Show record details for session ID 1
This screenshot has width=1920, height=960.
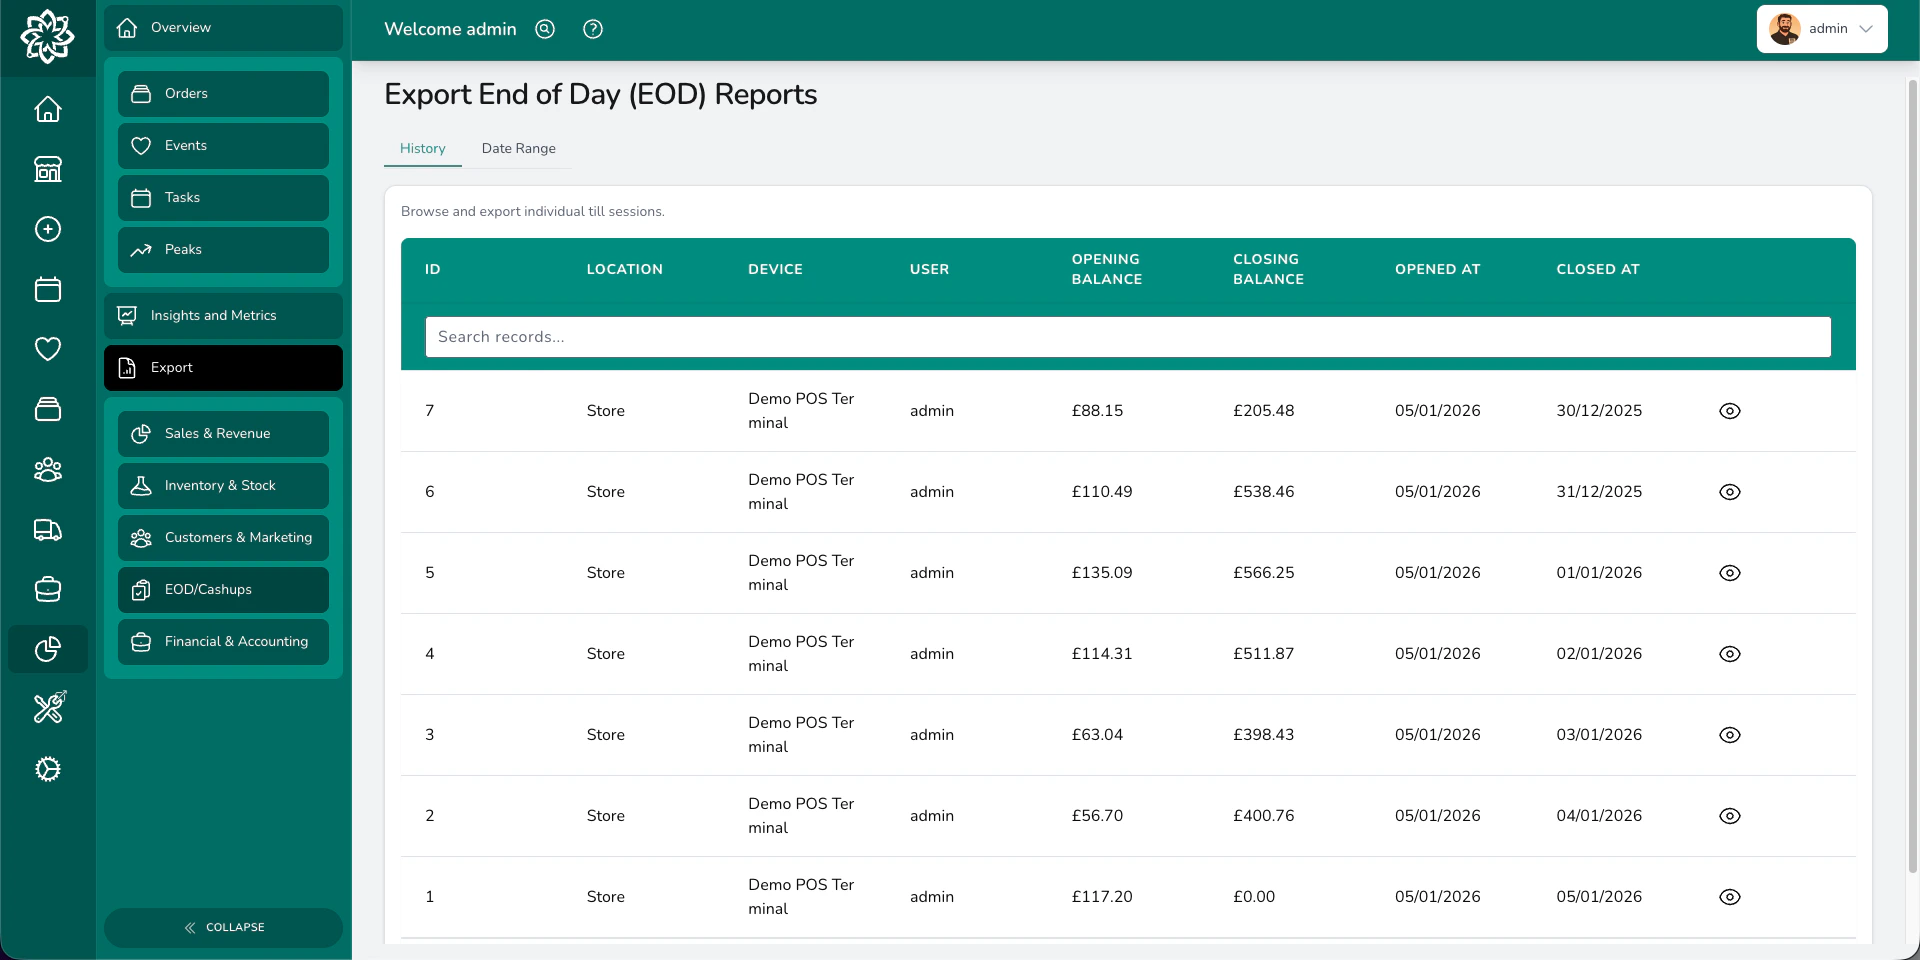[x=1730, y=897]
